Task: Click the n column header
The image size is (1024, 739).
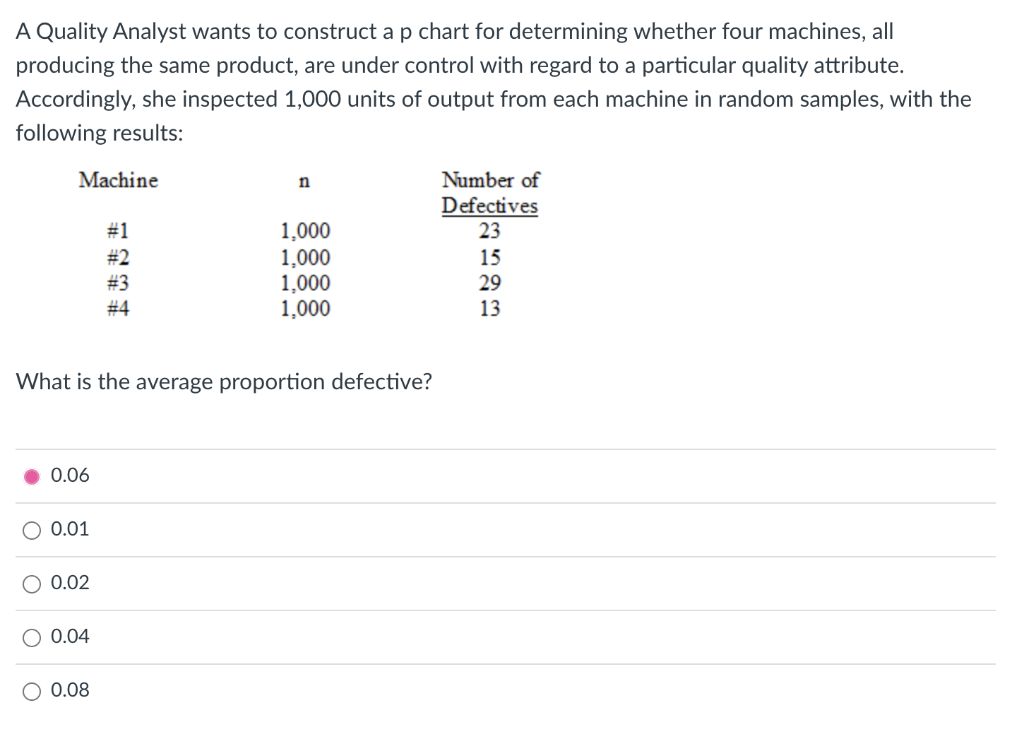Action: pyautogui.click(x=304, y=181)
